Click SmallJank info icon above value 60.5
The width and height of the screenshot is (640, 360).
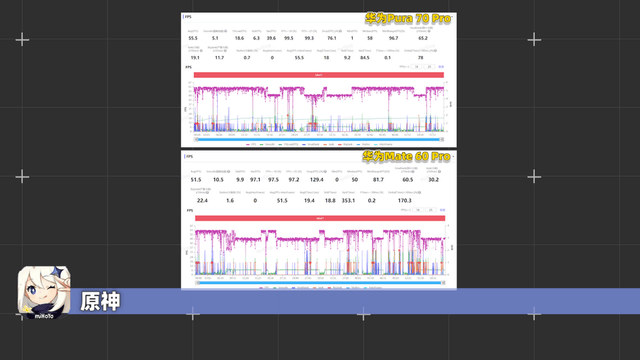pyautogui.click(x=413, y=171)
